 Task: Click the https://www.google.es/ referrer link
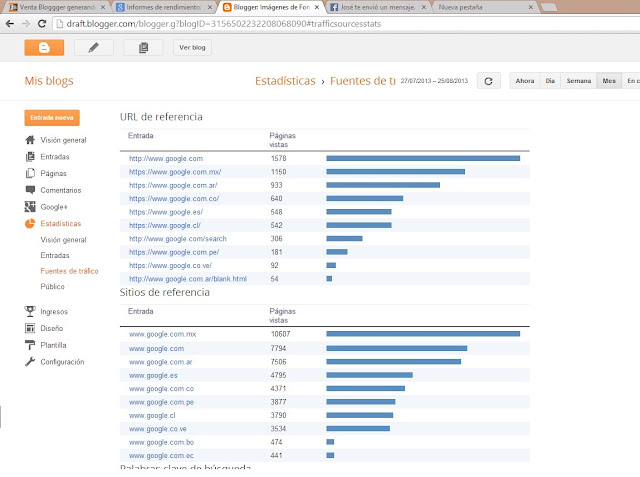(166, 212)
